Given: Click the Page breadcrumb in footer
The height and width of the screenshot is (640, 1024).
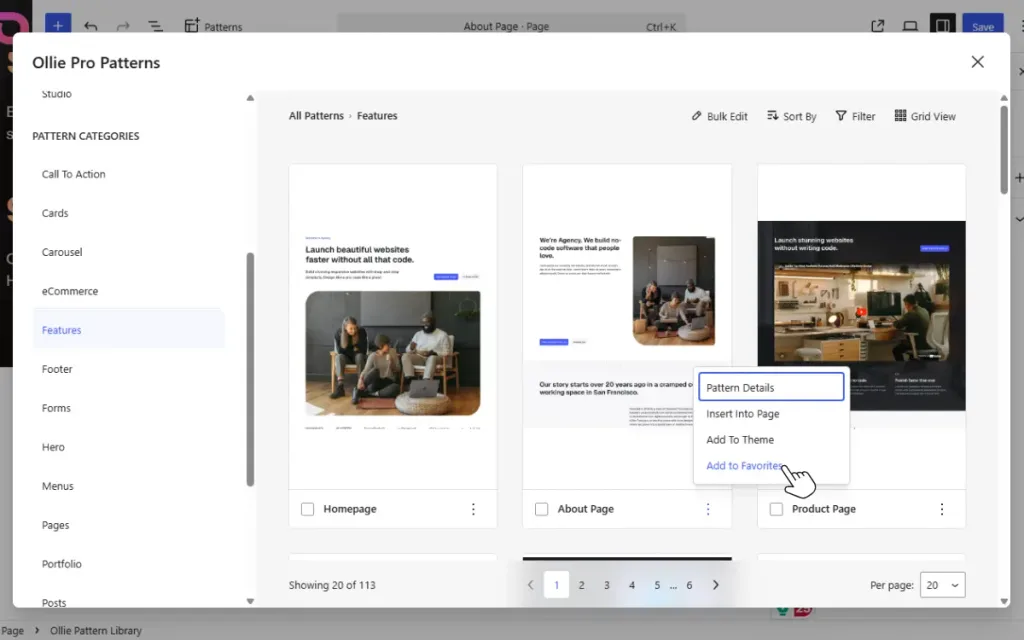Looking at the screenshot, I should click(x=12, y=631).
